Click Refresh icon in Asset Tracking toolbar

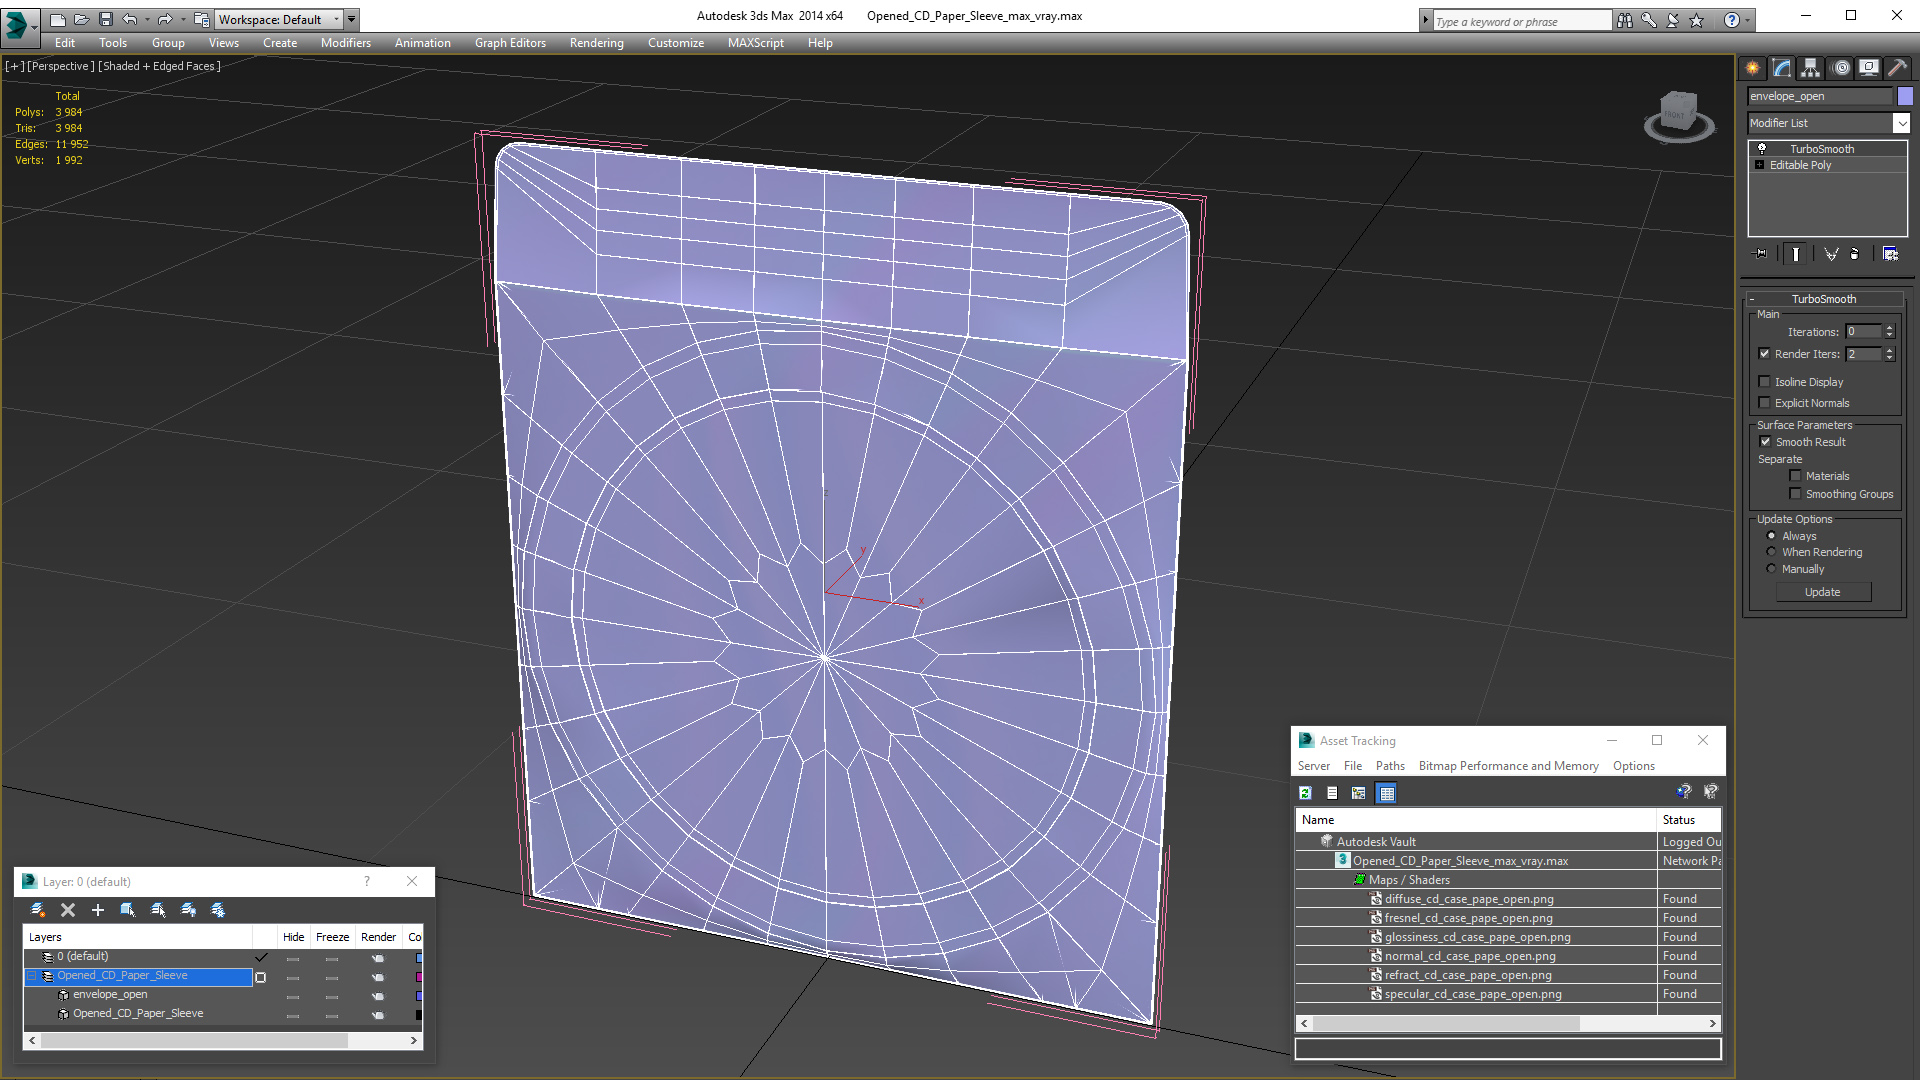click(1305, 793)
